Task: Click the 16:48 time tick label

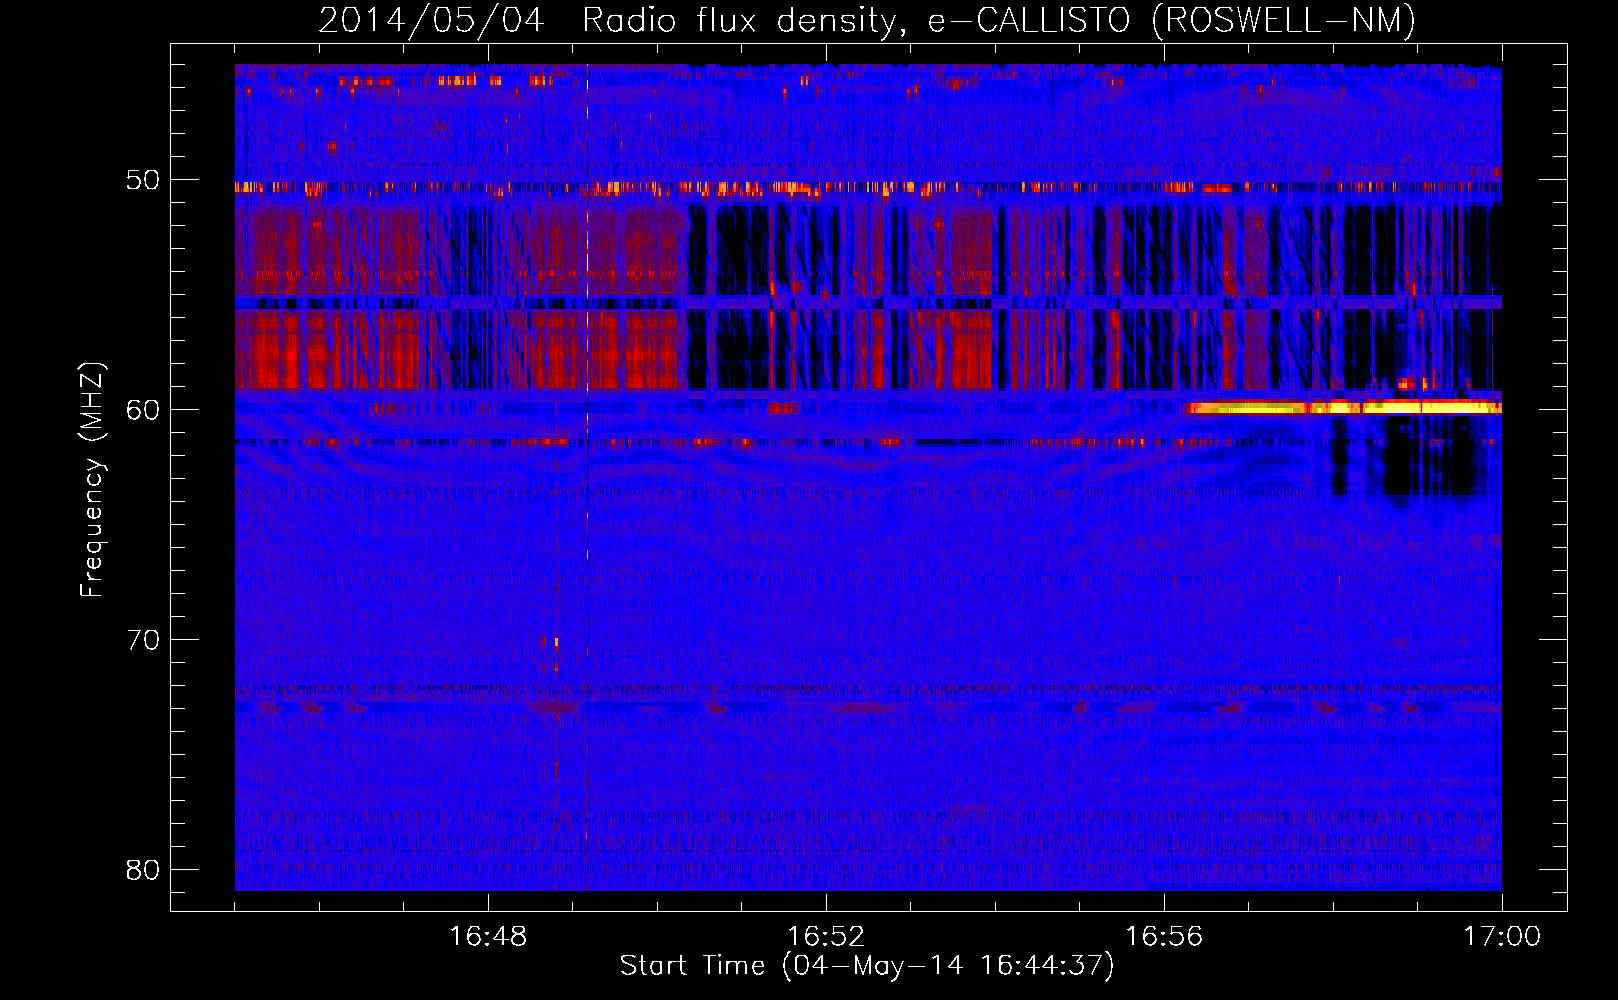Action: coord(488,936)
